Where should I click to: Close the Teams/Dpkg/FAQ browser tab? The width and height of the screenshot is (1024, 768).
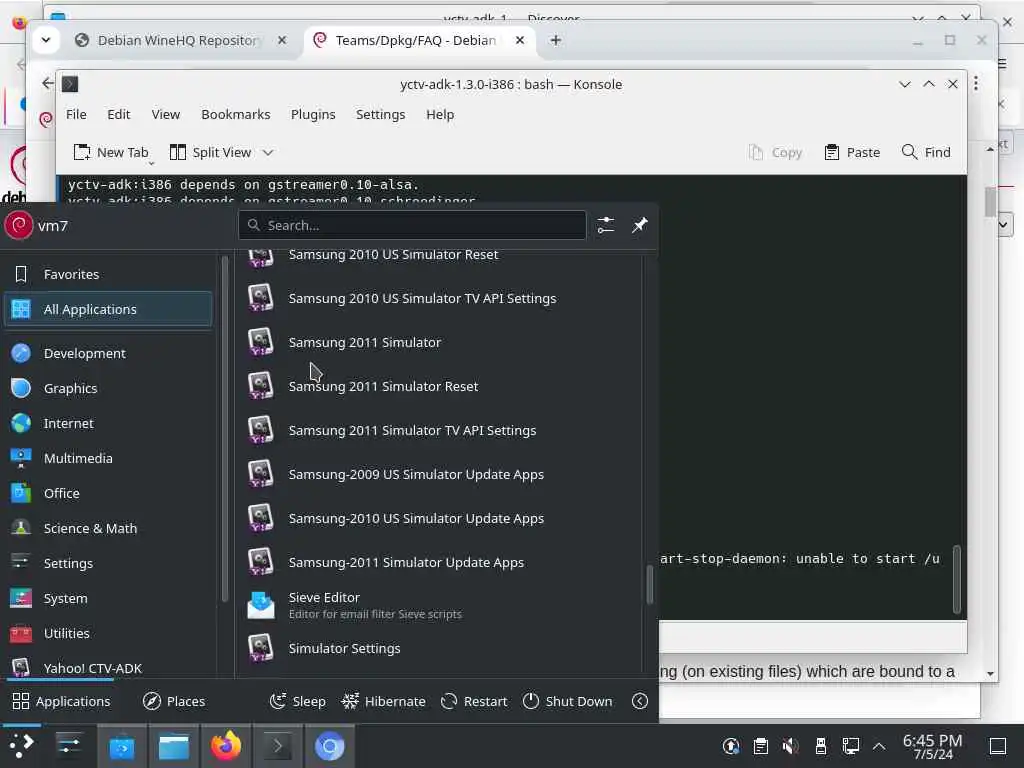[x=520, y=40]
